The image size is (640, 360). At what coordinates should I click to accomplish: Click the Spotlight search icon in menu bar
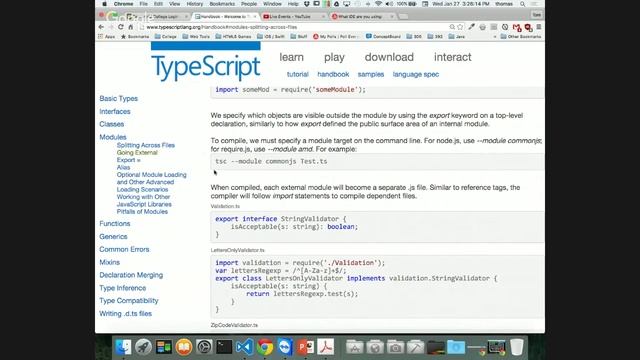(522, 4)
